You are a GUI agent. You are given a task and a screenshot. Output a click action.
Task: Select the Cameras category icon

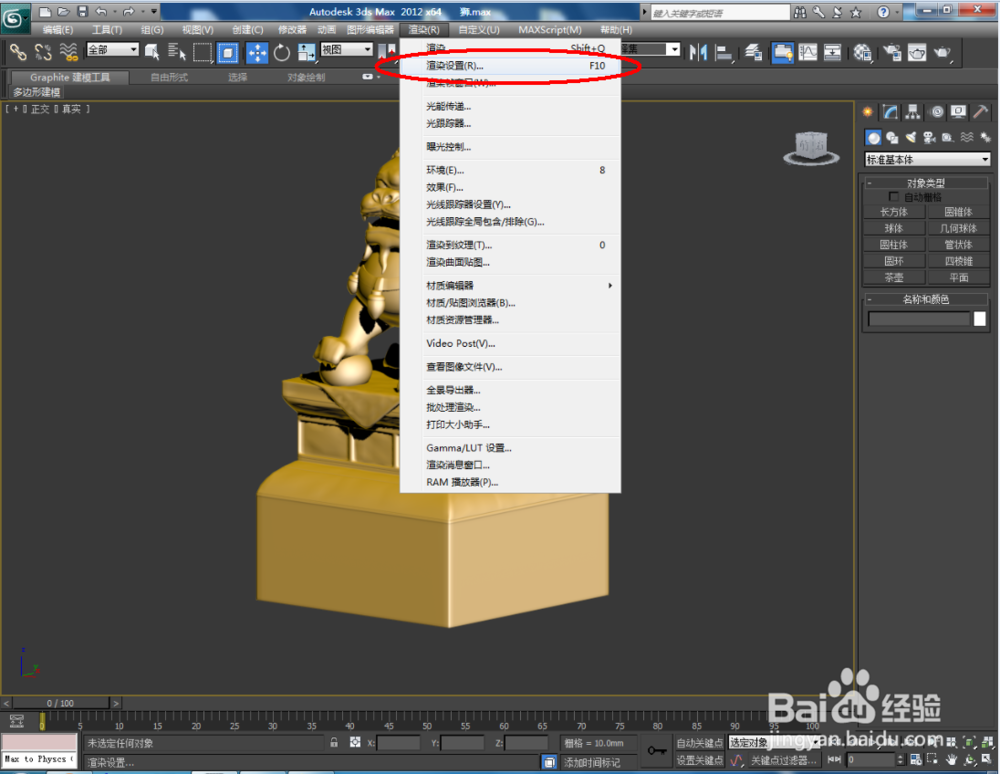(929, 137)
